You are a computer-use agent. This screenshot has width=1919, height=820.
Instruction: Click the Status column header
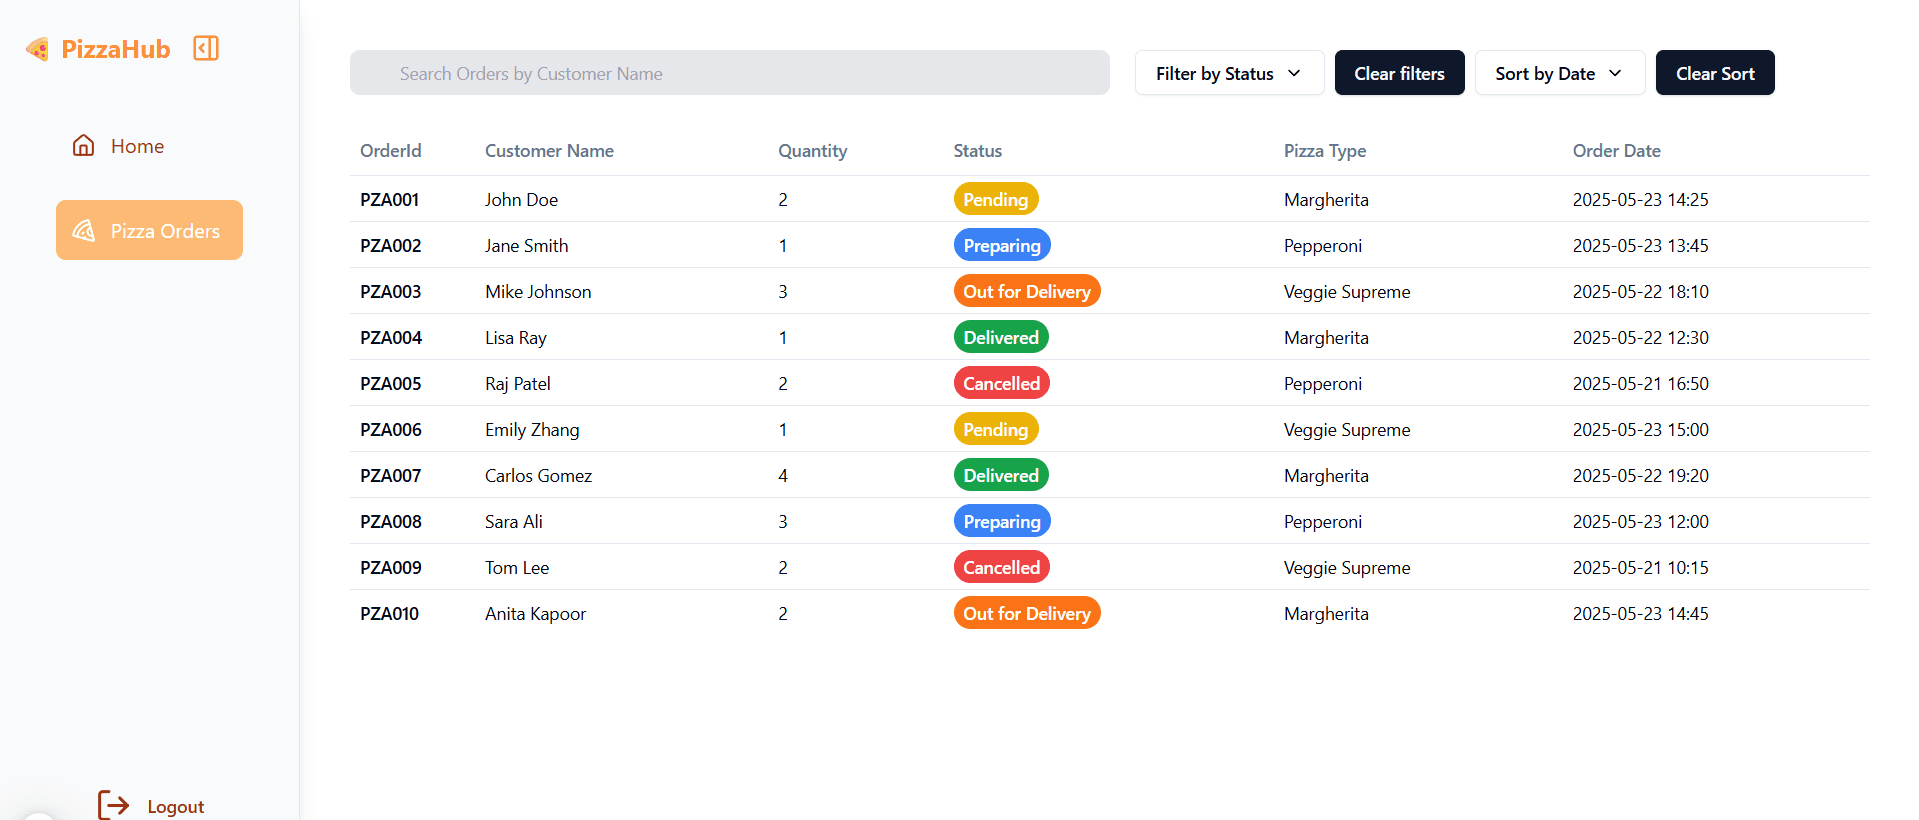coord(977,151)
